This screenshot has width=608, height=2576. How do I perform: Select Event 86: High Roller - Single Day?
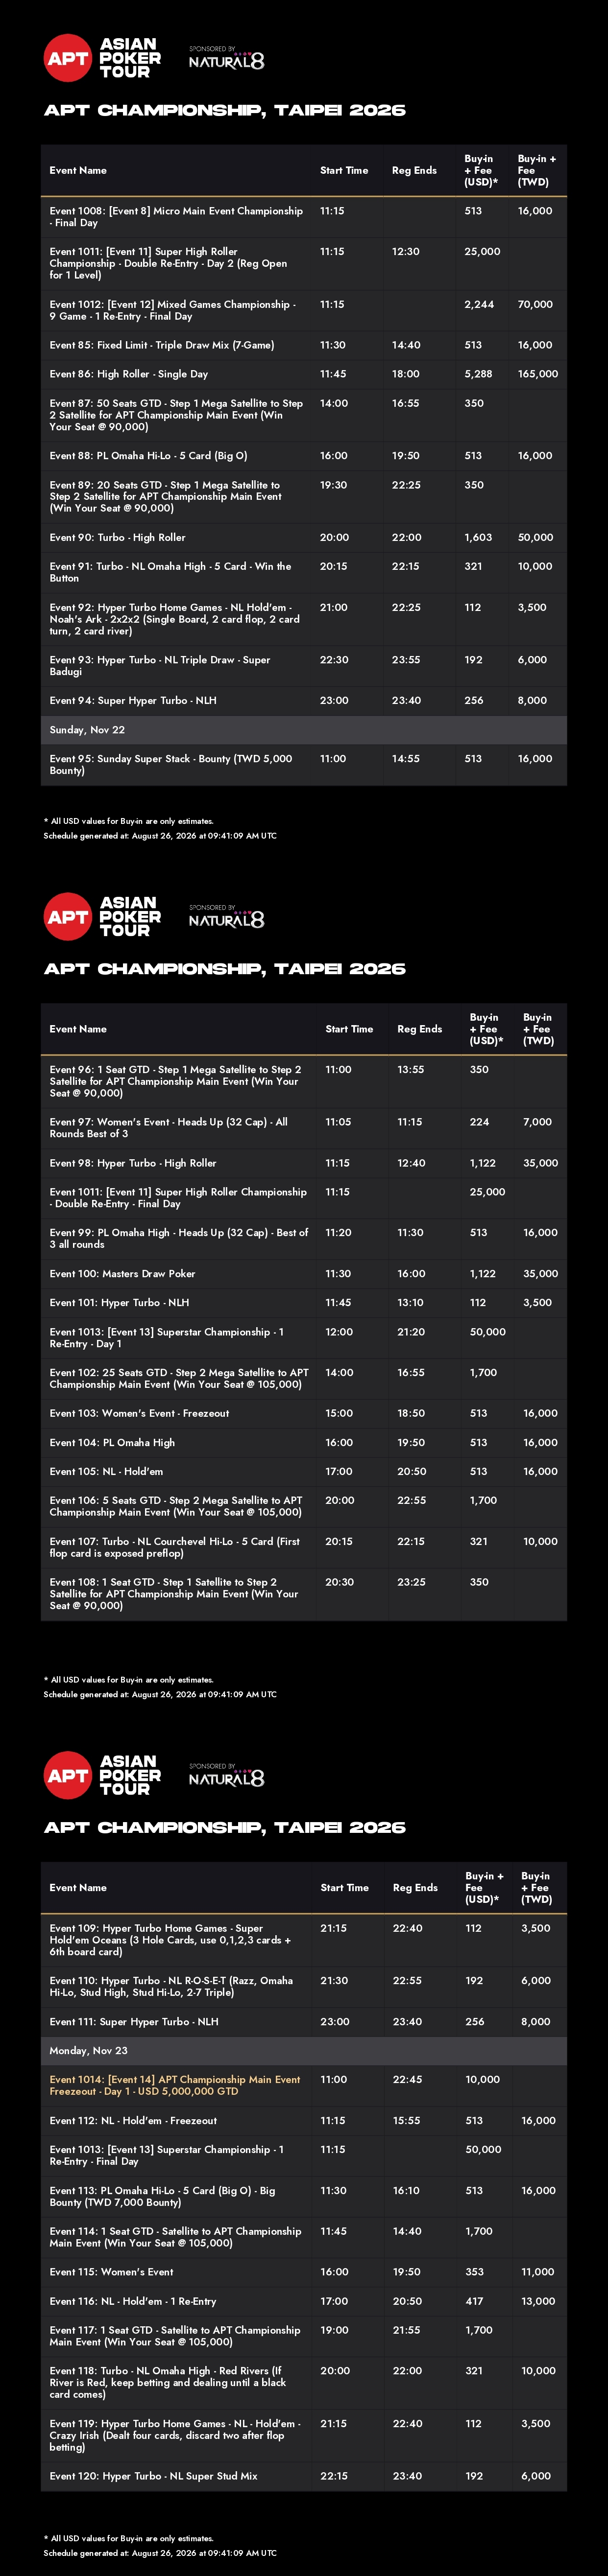304,374
